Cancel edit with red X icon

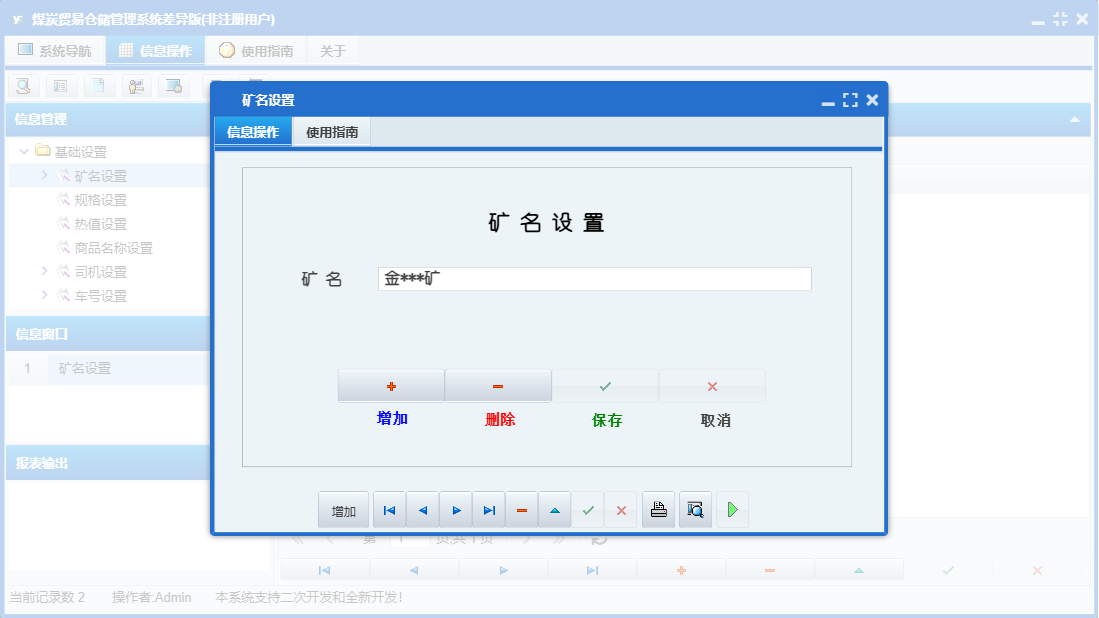pyautogui.click(x=621, y=509)
